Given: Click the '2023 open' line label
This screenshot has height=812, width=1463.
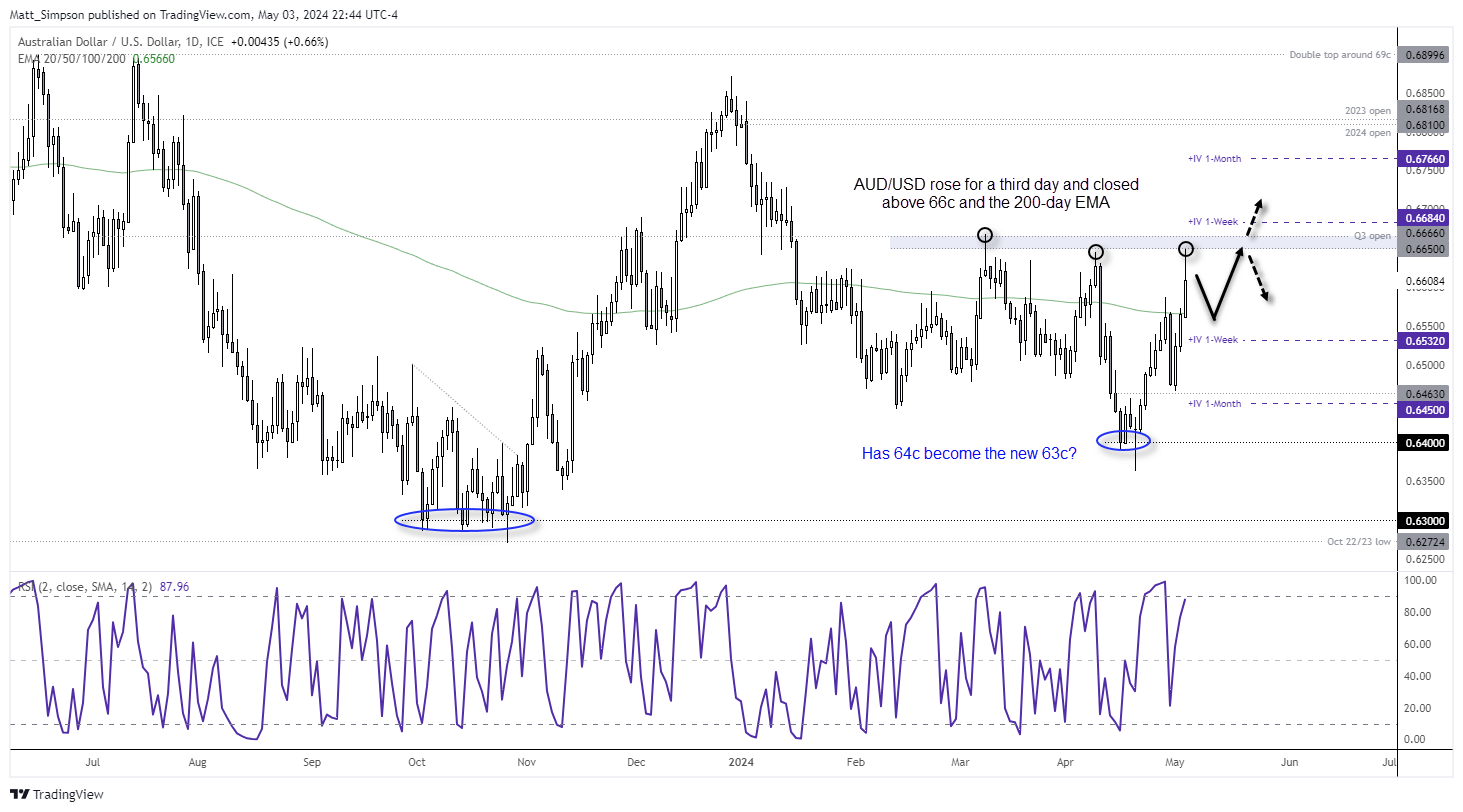Looking at the screenshot, I should click(1368, 110).
